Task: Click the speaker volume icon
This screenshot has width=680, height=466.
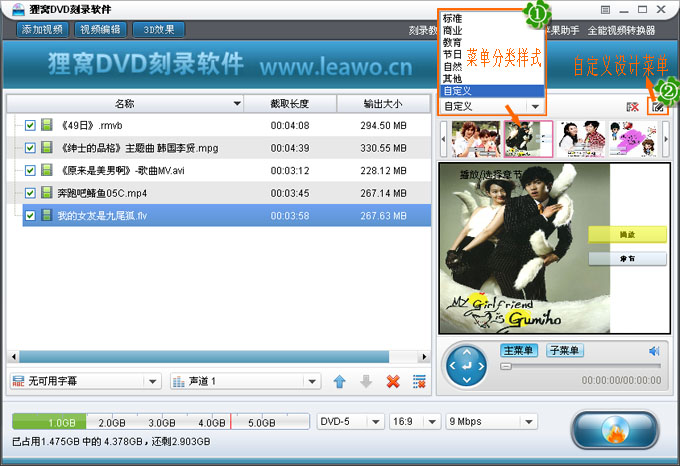Action: pyautogui.click(x=654, y=351)
